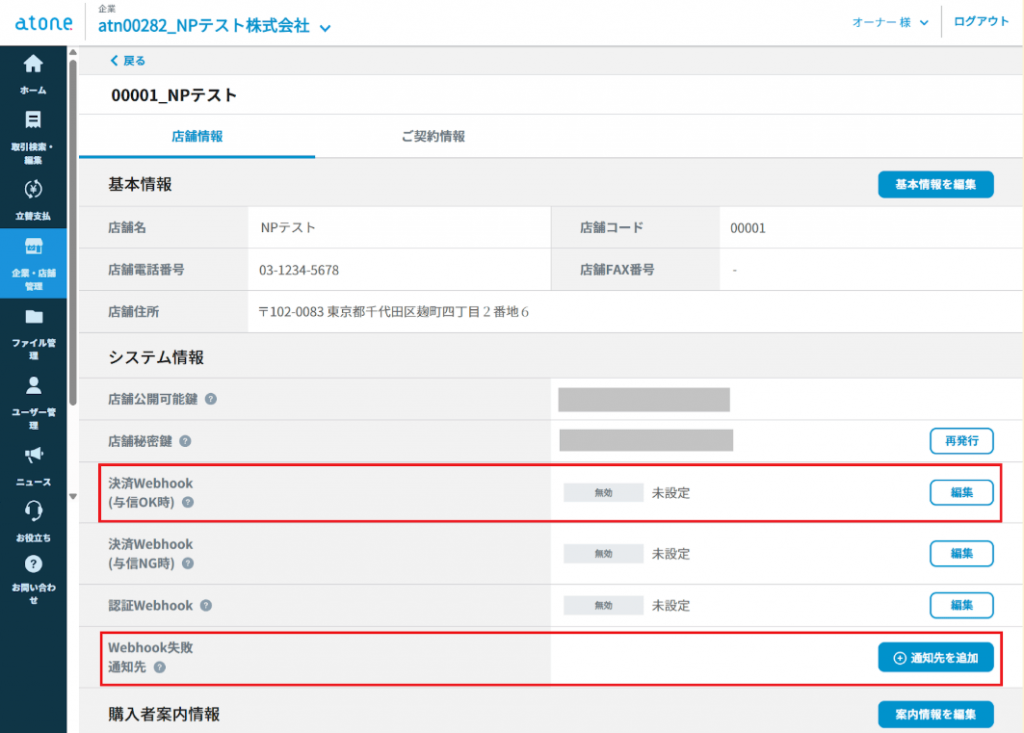Screen dimensions: 1024x733
Task: Switch to the ご契約情報 tab
Action: point(432,136)
